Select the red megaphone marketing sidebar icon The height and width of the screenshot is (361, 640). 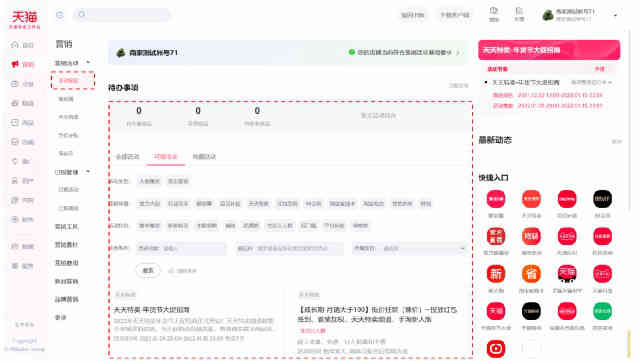(15, 64)
